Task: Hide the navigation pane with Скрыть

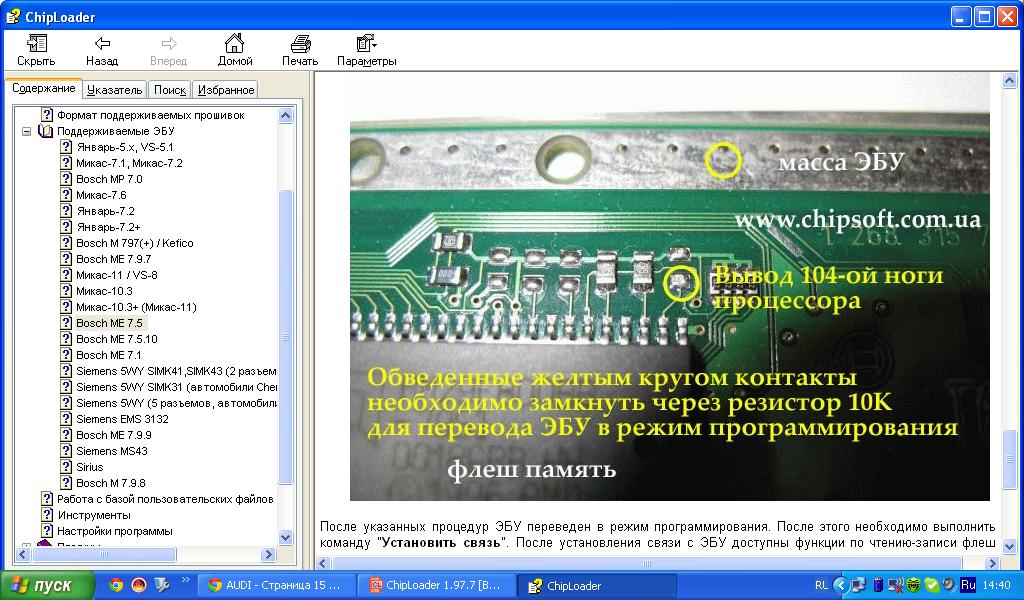Action: pyautogui.click(x=36, y=50)
